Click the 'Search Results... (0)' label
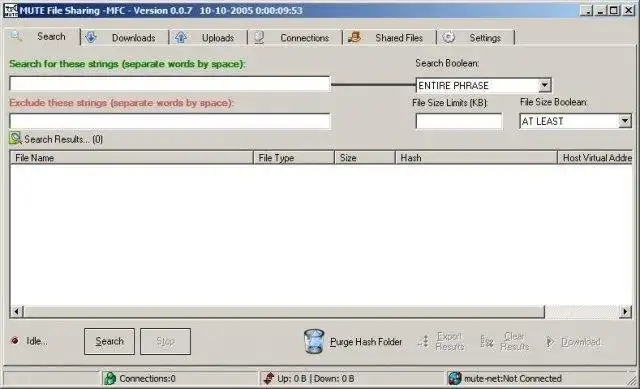 pos(63,139)
